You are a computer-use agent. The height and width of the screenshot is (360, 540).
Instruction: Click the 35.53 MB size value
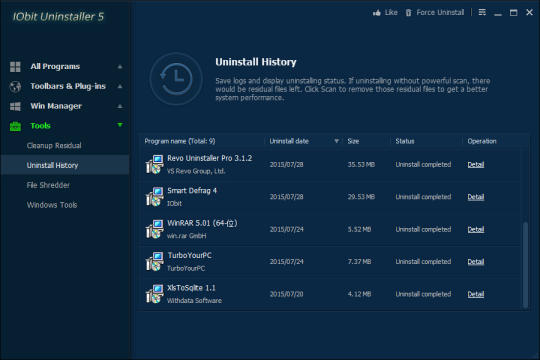click(361, 165)
